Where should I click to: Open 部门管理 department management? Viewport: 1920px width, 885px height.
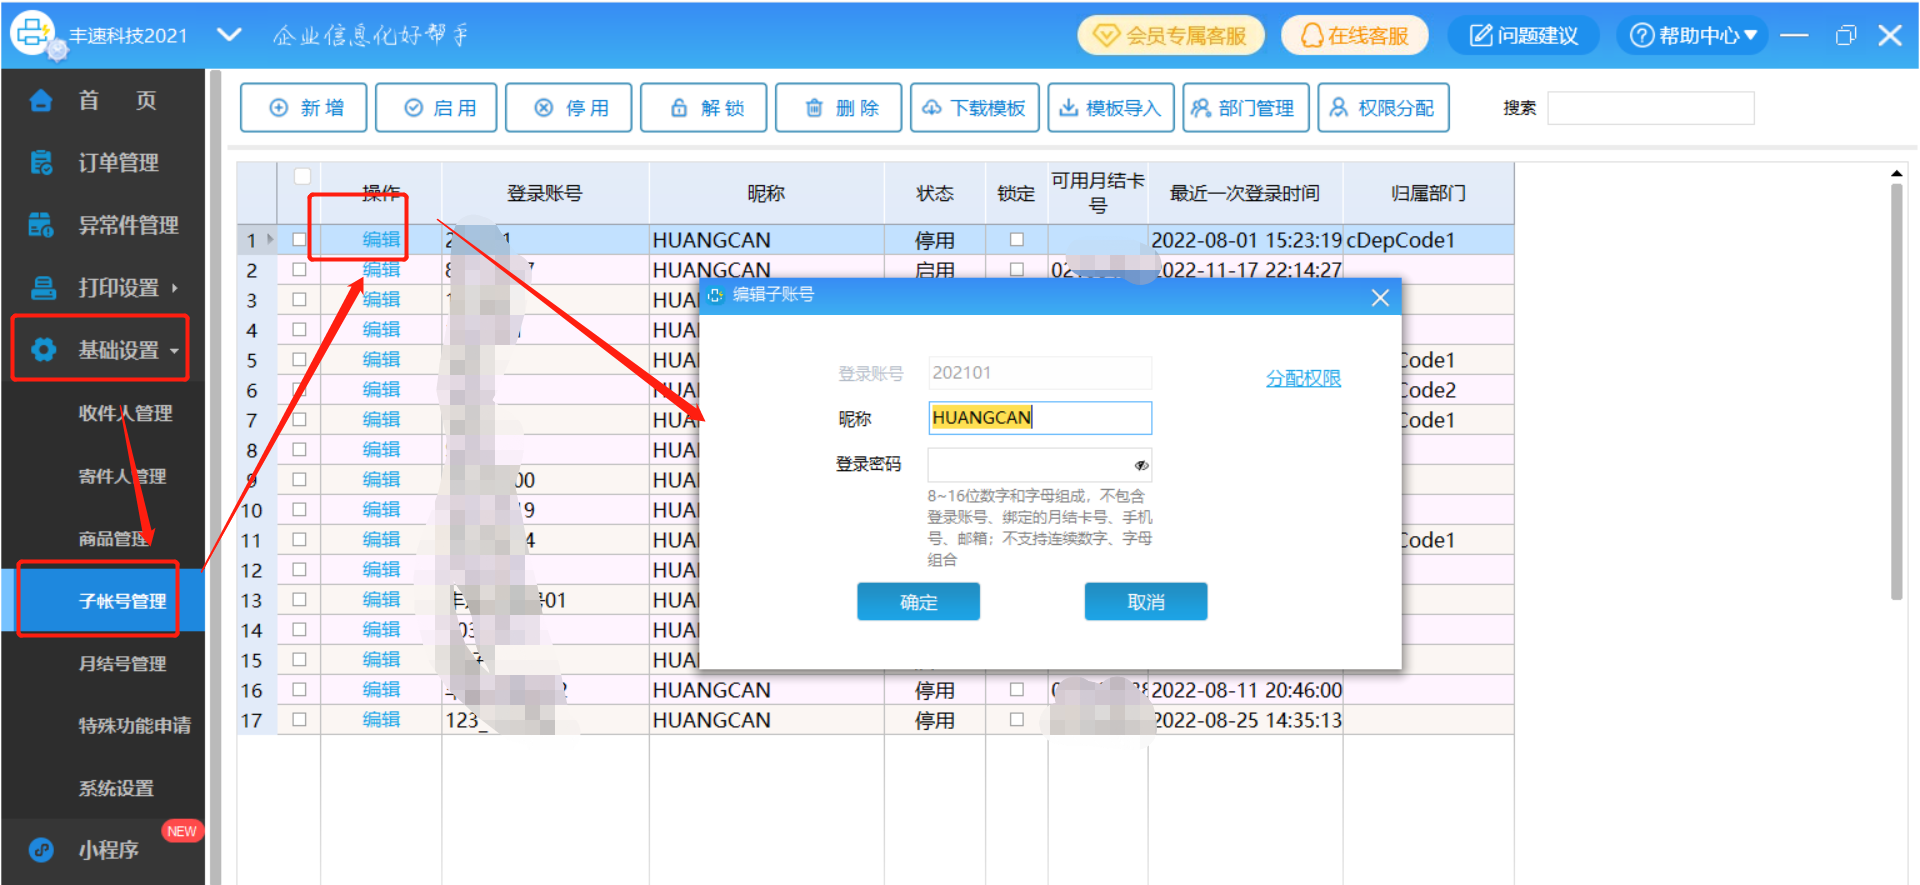pos(1246,108)
